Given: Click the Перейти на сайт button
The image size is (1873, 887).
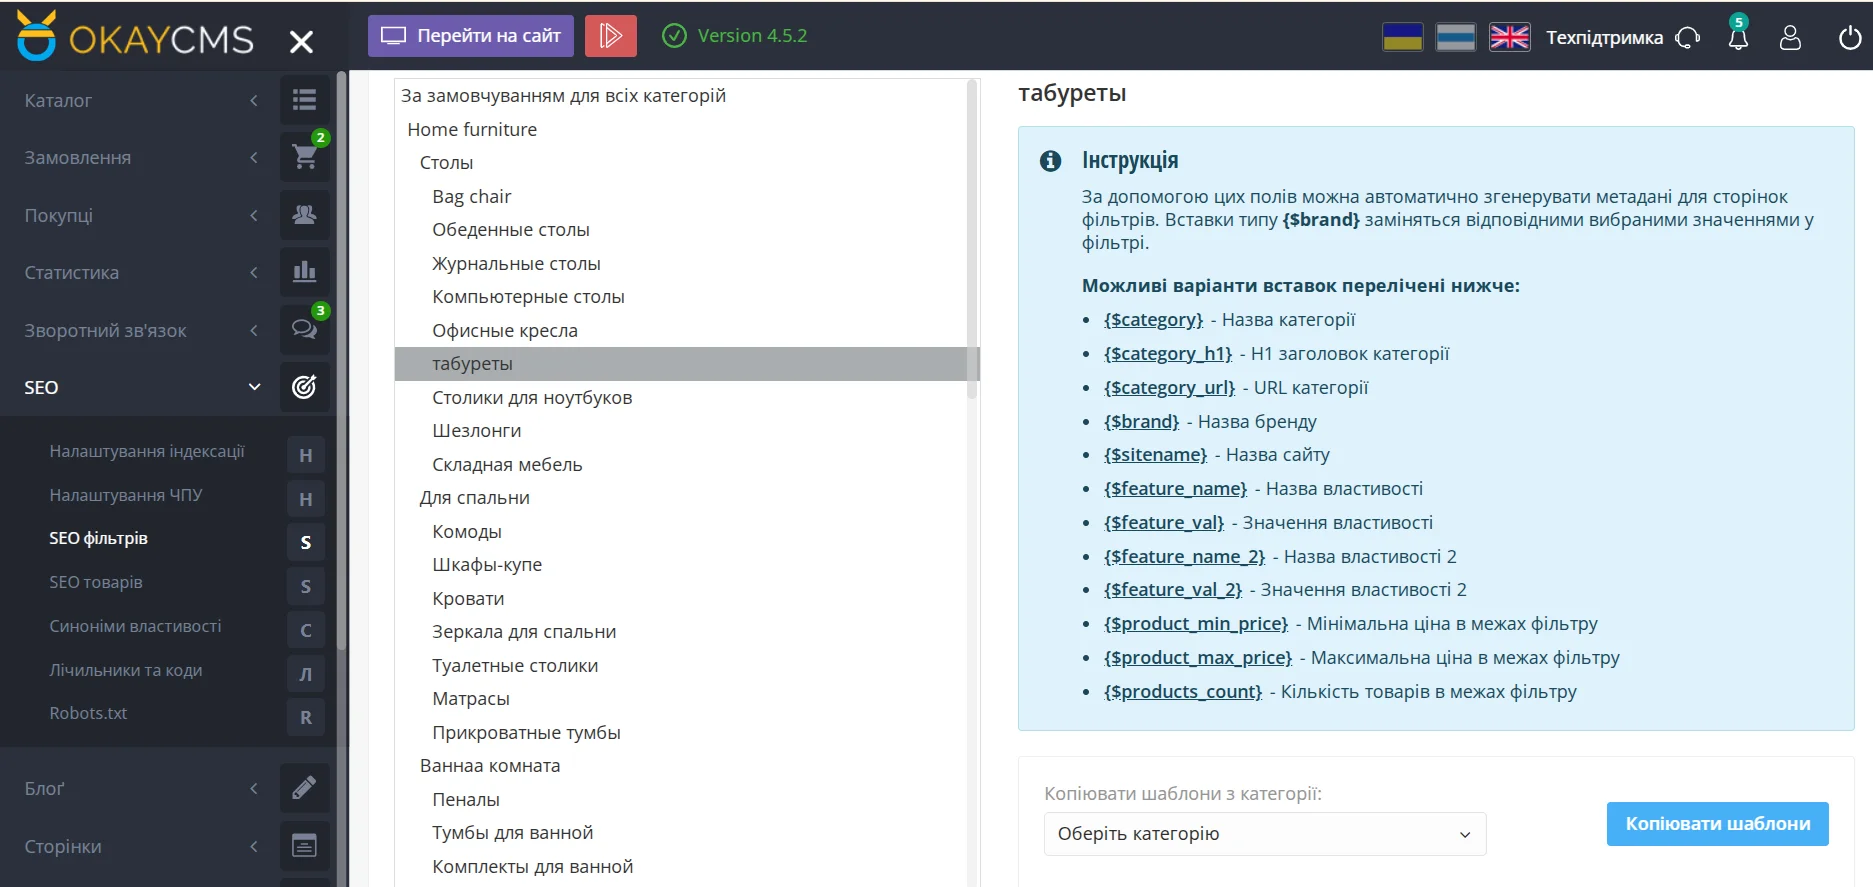Looking at the screenshot, I should tap(471, 36).
